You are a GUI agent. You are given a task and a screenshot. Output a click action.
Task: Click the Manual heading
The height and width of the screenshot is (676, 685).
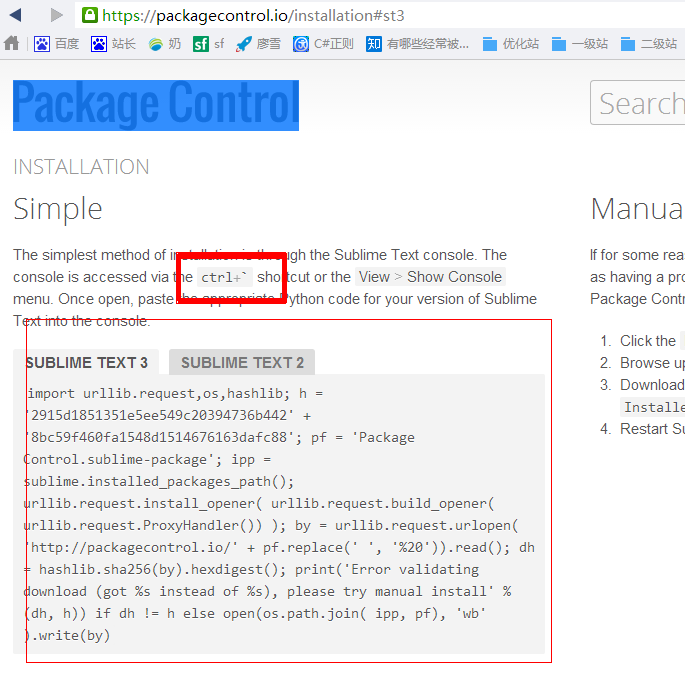pos(637,209)
